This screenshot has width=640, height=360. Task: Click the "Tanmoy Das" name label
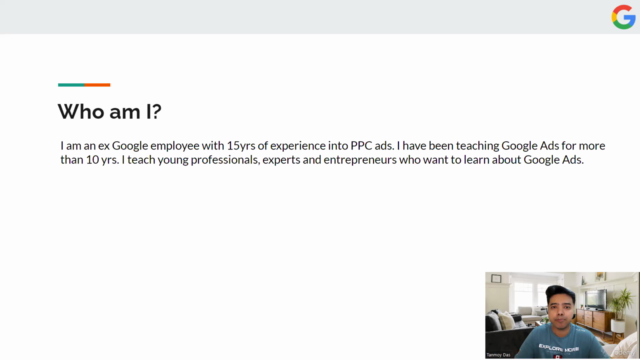pyautogui.click(x=498, y=355)
